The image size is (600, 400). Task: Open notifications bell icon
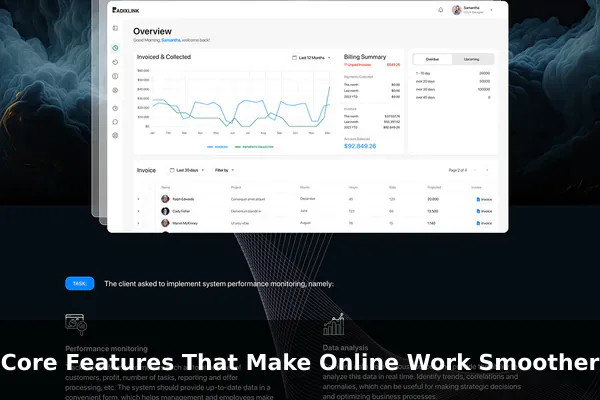440,10
